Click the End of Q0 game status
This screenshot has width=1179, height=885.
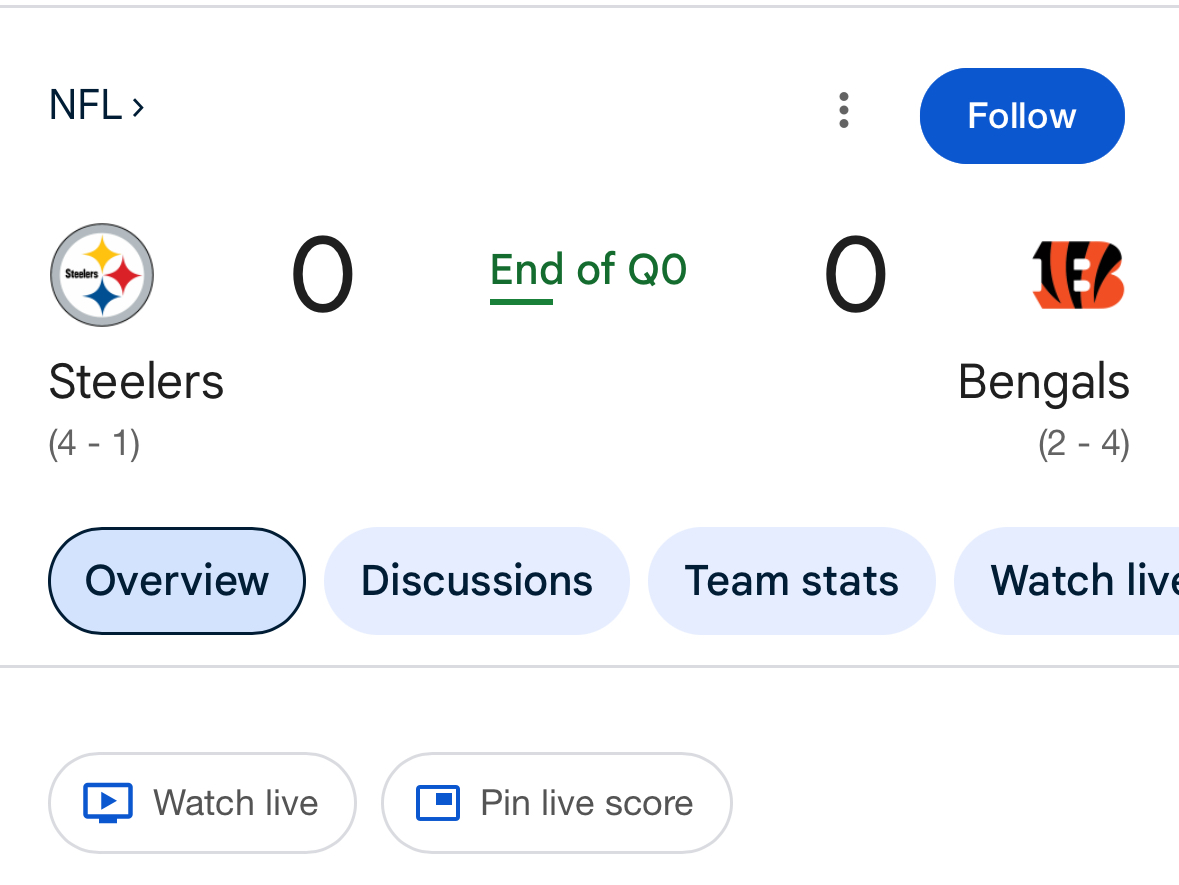click(x=588, y=270)
